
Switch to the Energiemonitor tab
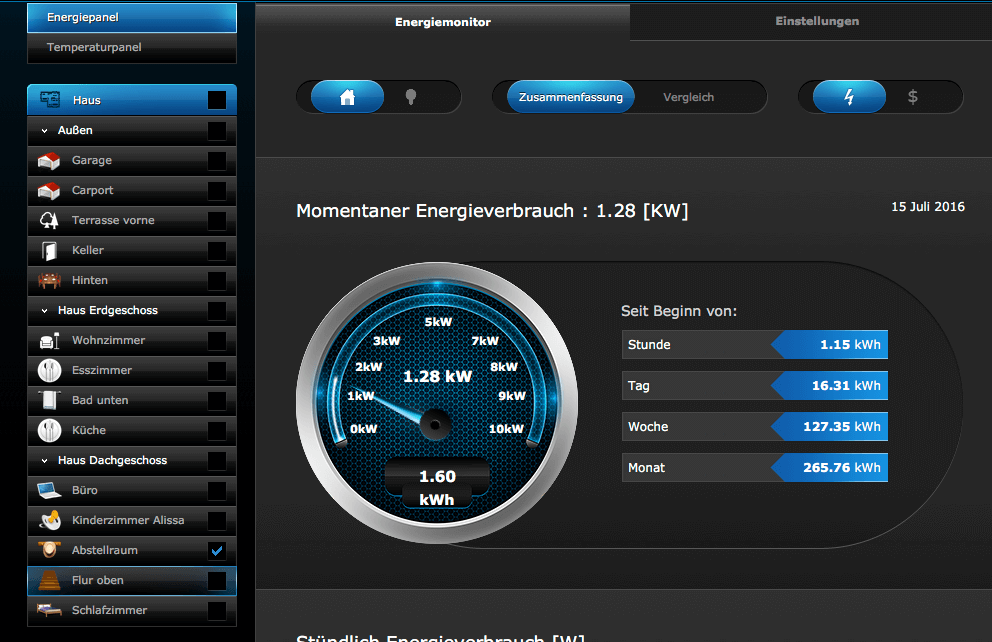pos(442,22)
